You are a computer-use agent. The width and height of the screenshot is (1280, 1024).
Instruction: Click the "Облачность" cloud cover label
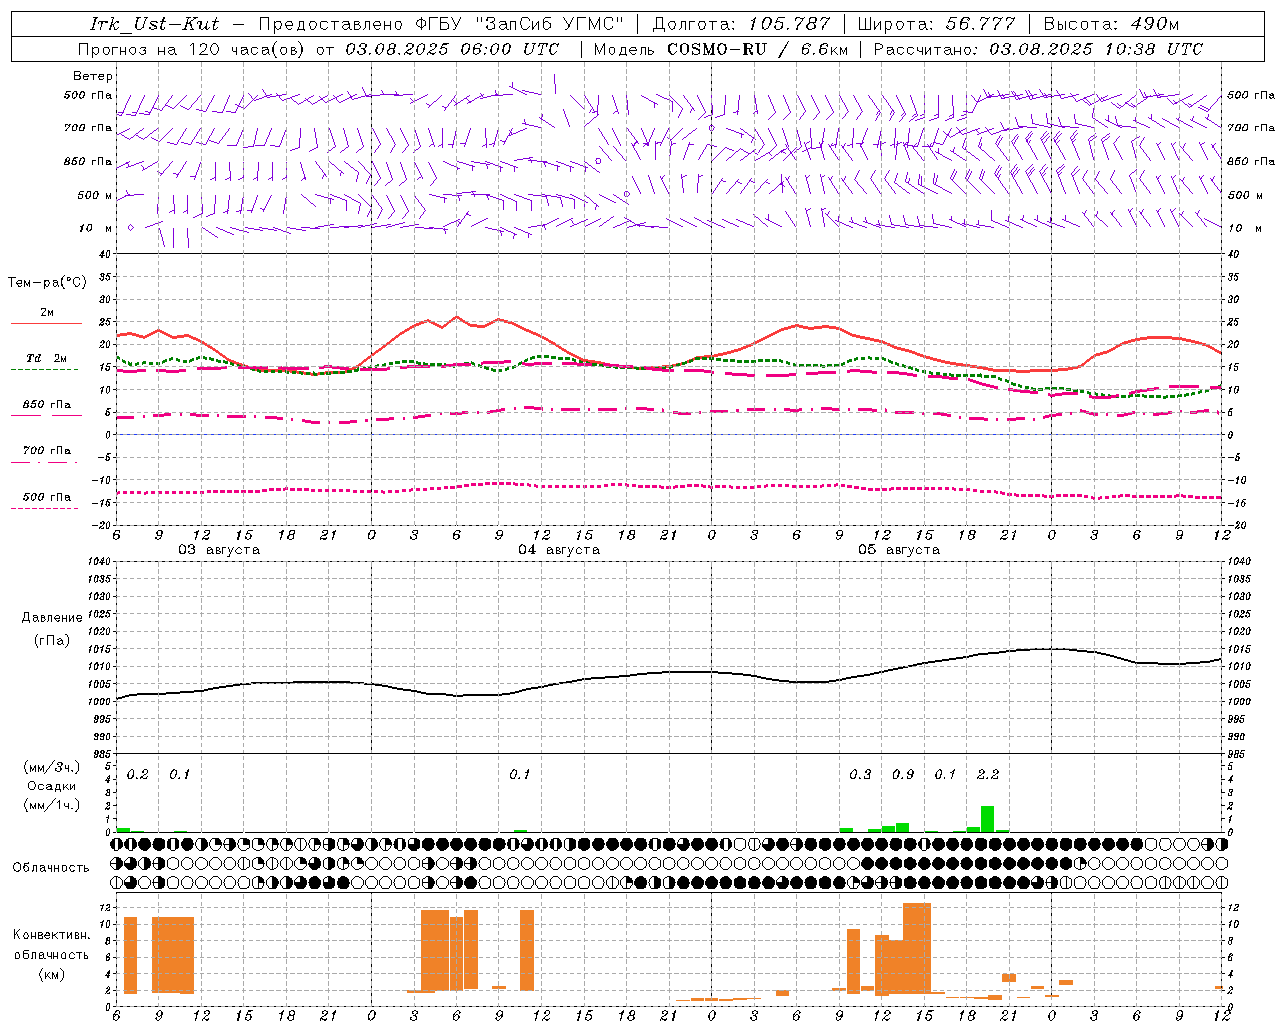pos(51,868)
